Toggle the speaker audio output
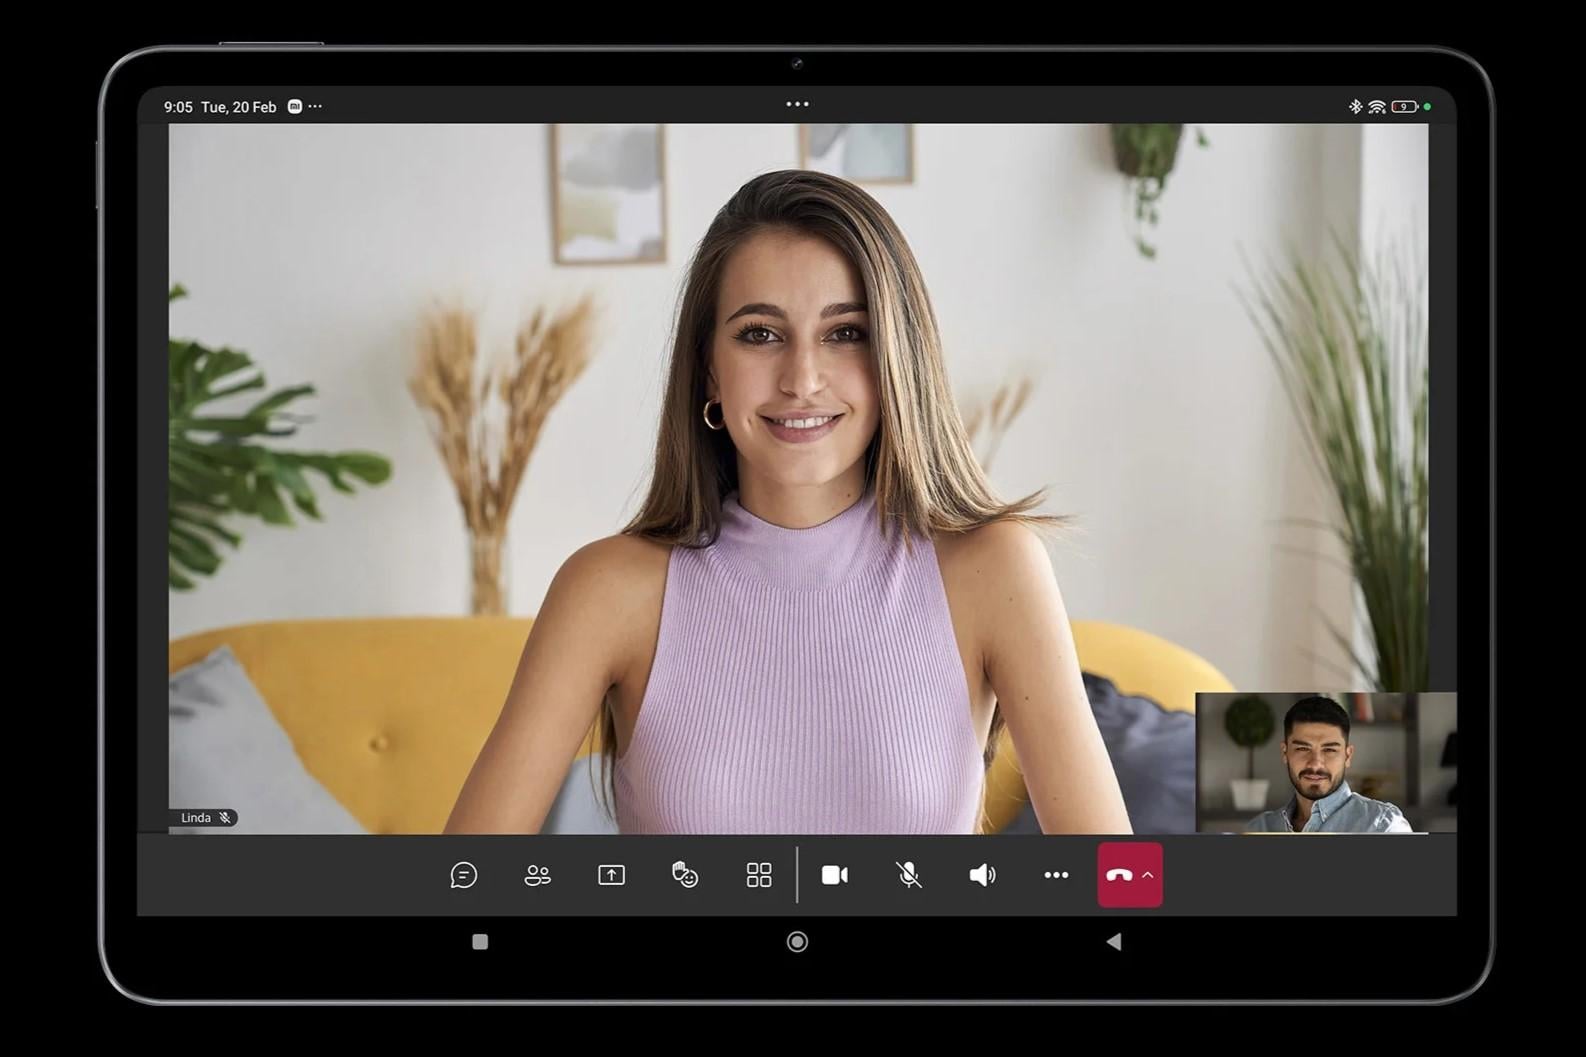 [982, 875]
